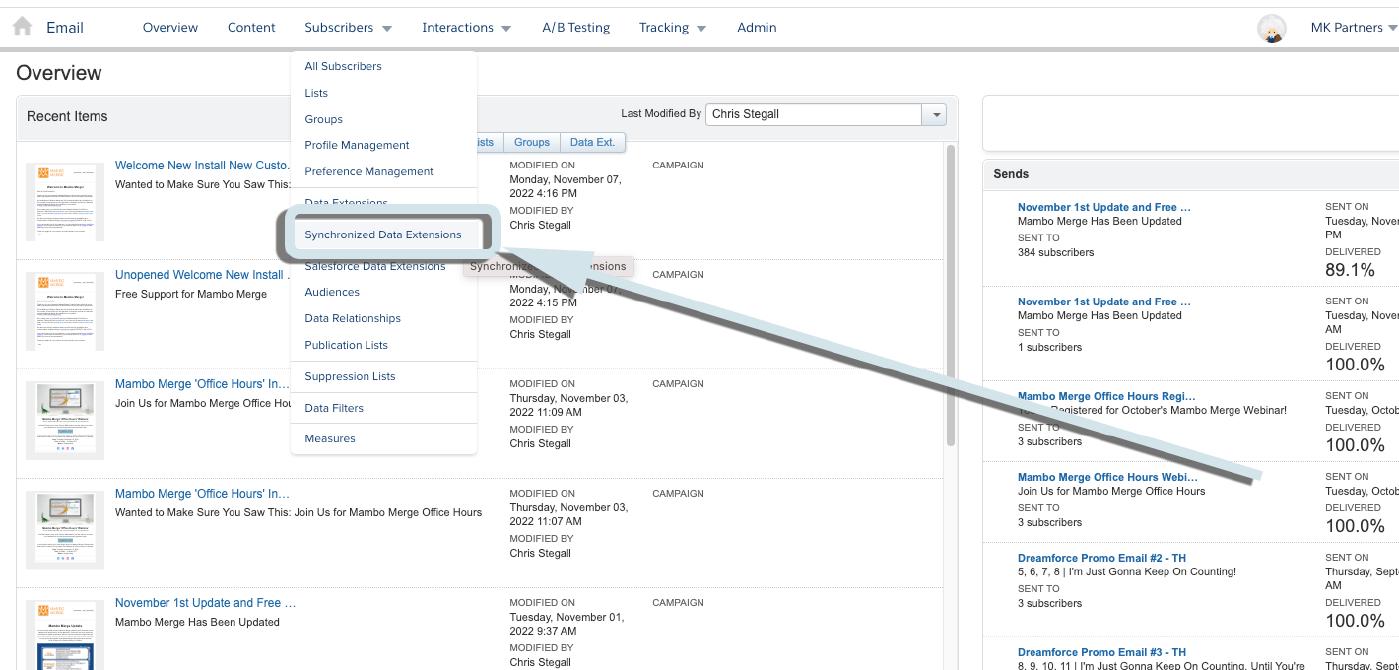Choose All Subscribers from the menu
Image resolution: width=1399 pixels, height=670 pixels.
pyautogui.click(x=343, y=66)
